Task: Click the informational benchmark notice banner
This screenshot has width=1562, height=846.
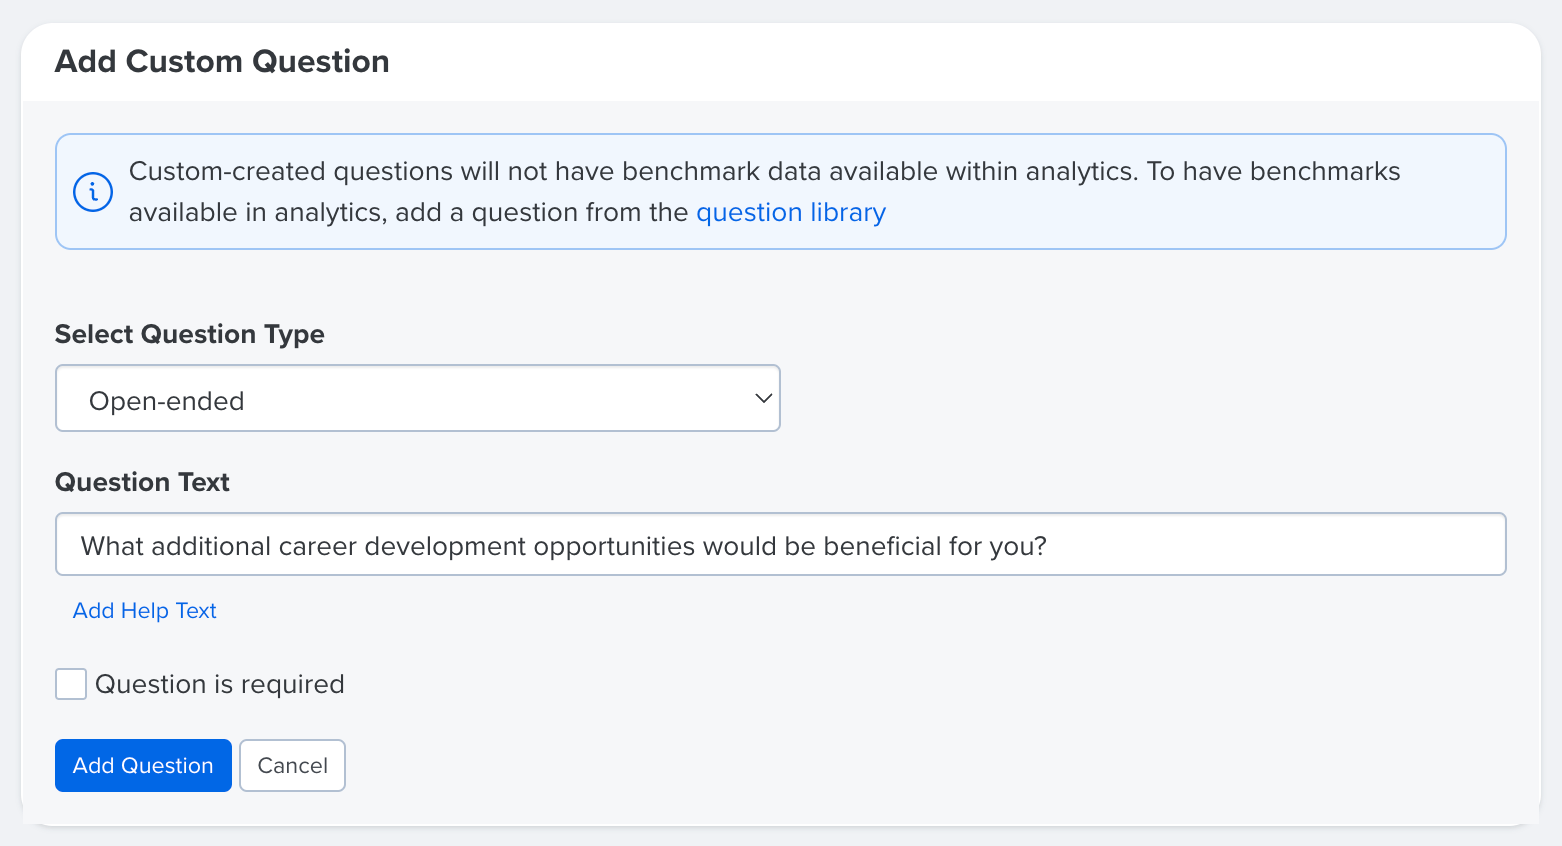Action: (780, 191)
